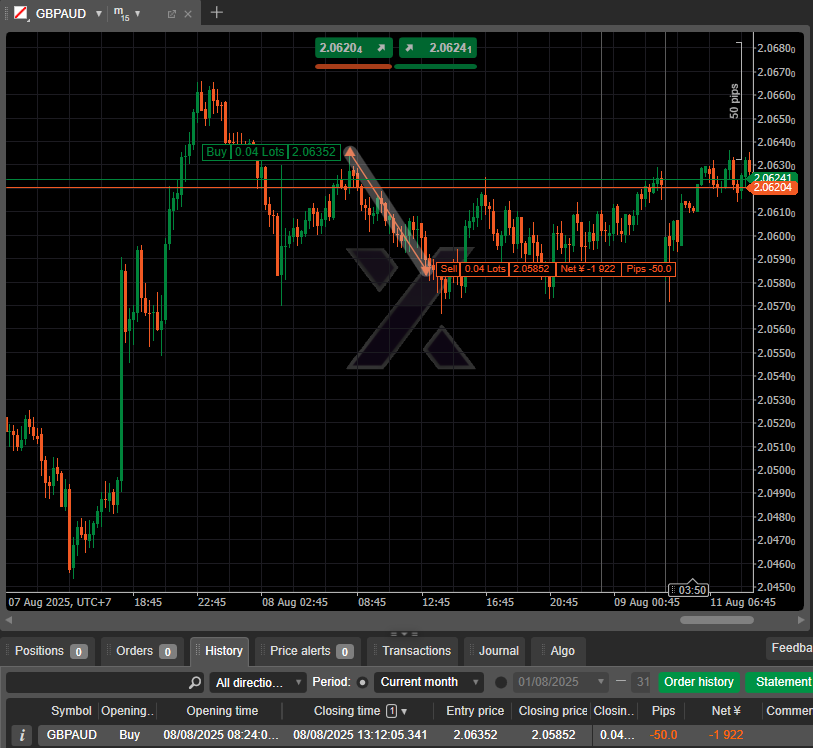Click the Feedback button
The image size is (813, 748).
(x=790, y=648)
